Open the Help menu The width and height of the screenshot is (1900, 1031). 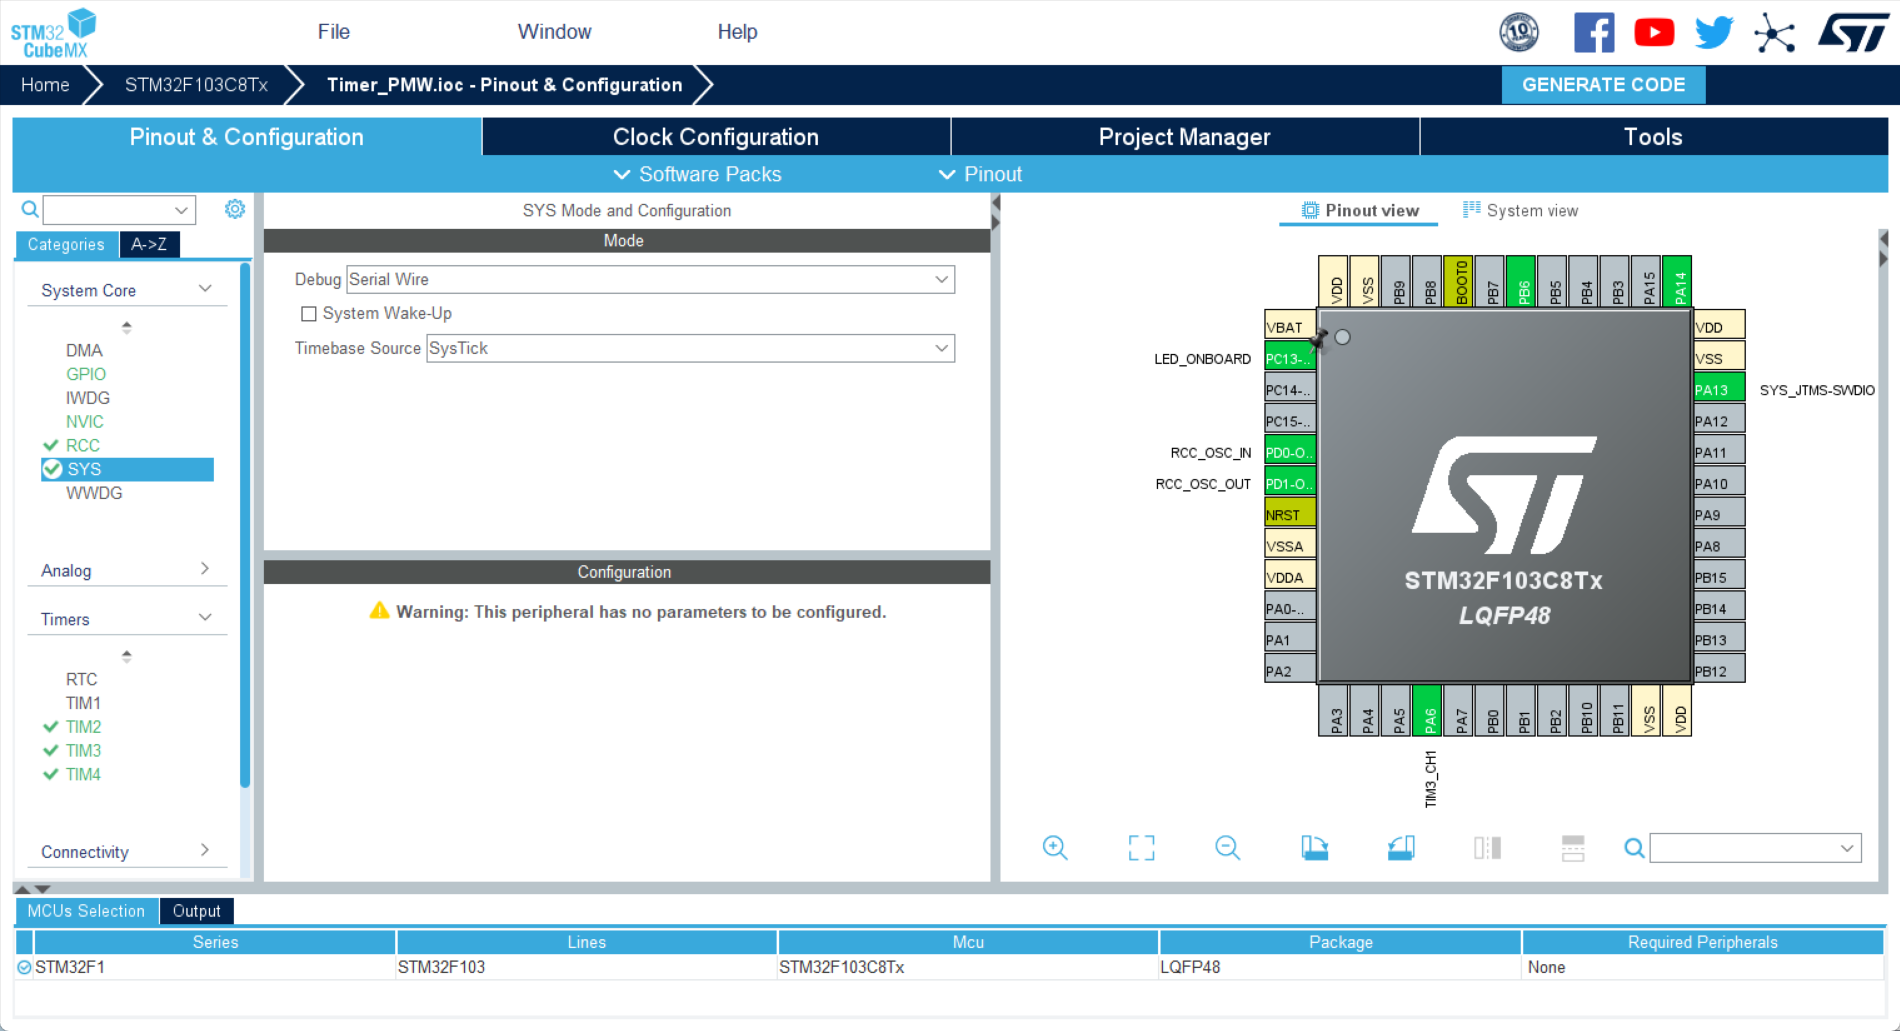click(x=737, y=32)
